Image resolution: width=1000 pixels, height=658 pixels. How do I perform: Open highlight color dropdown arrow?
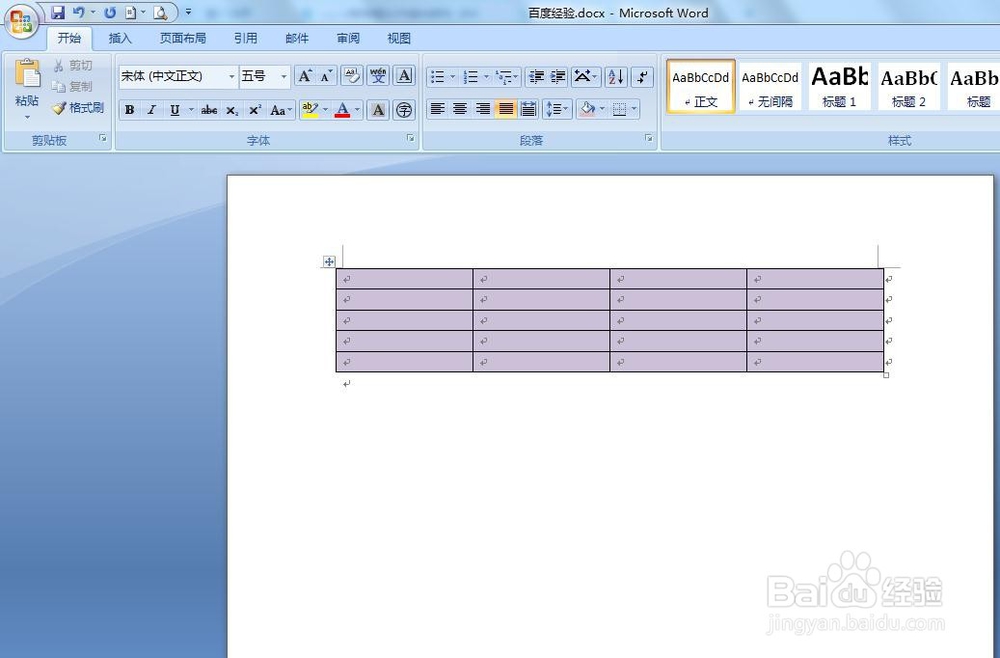pos(325,110)
